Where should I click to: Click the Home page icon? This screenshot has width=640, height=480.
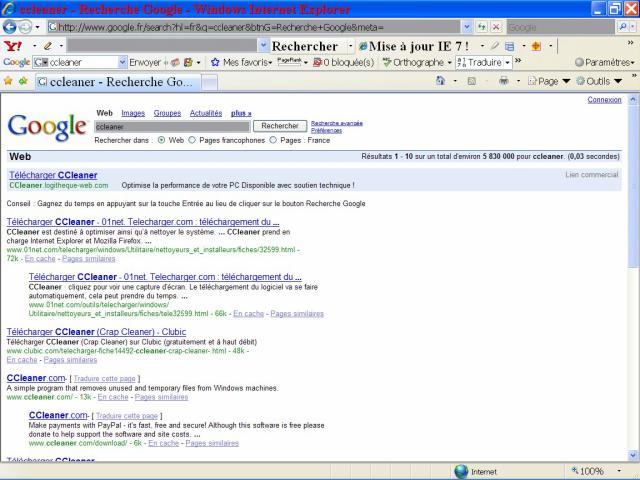tap(440, 81)
